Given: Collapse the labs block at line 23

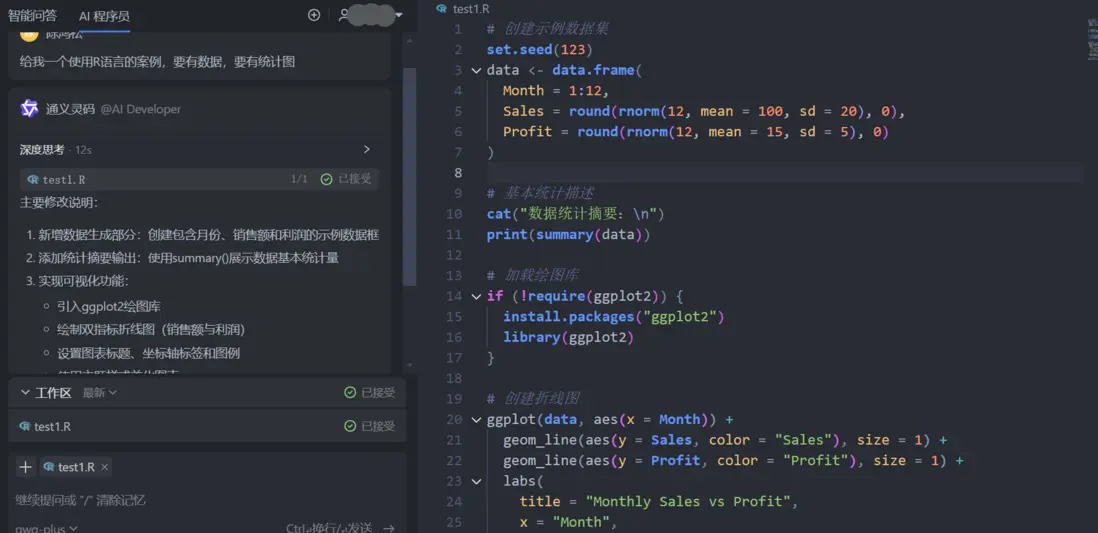Looking at the screenshot, I should coord(476,481).
